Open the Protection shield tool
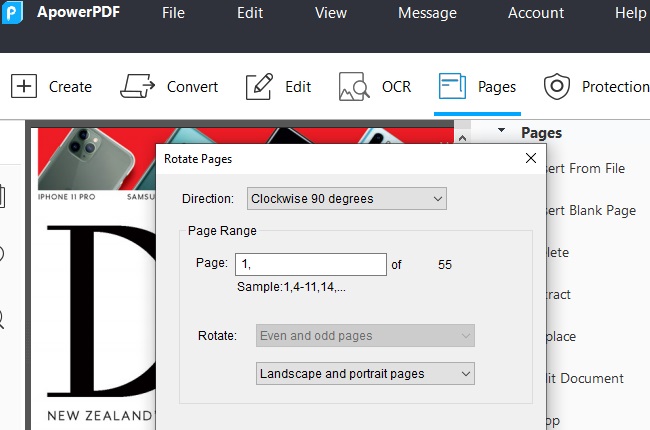The height and width of the screenshot is (430, 650). coord(556,87)
